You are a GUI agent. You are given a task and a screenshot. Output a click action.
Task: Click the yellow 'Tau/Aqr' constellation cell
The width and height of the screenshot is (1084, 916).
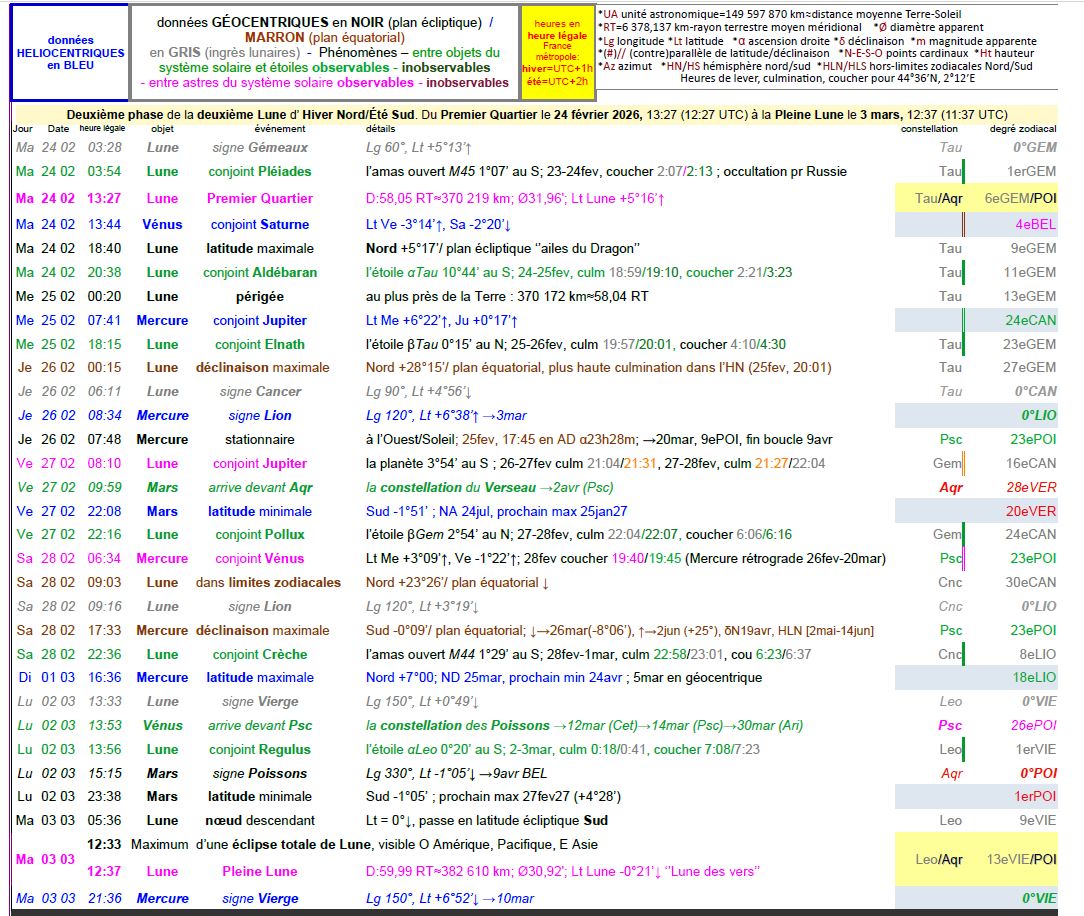click(x=940, y=198)
